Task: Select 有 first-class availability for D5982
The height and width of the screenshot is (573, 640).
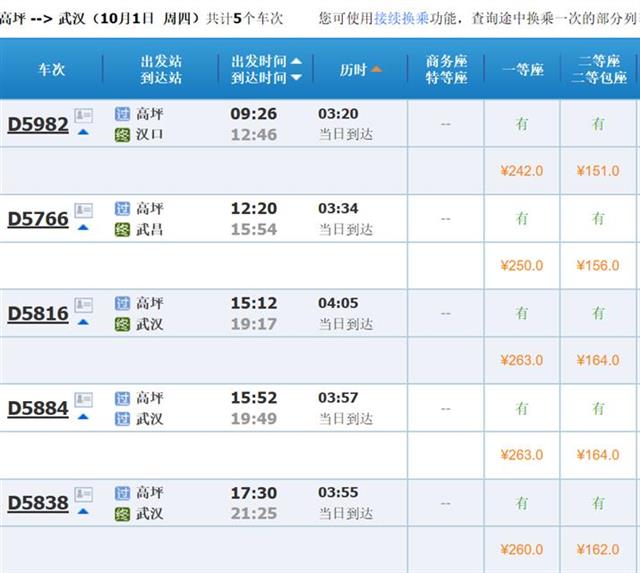Action: click(522, 124)
